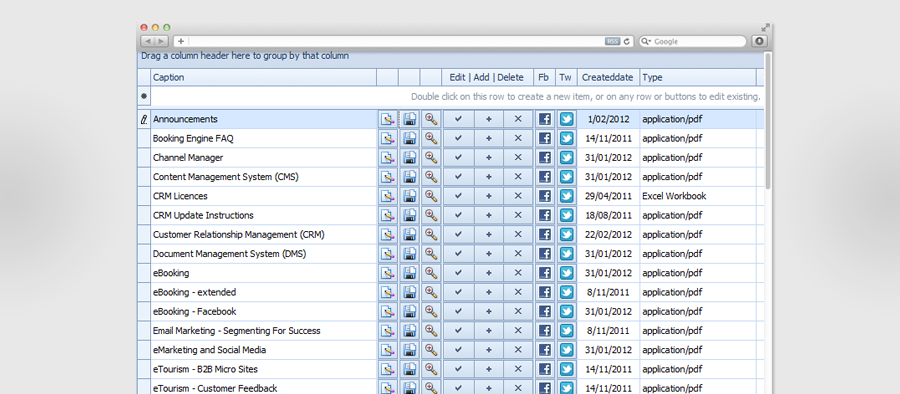Click the Twitter icon in Announcements row
Screen dimensions: 900x394
(567, 119)
